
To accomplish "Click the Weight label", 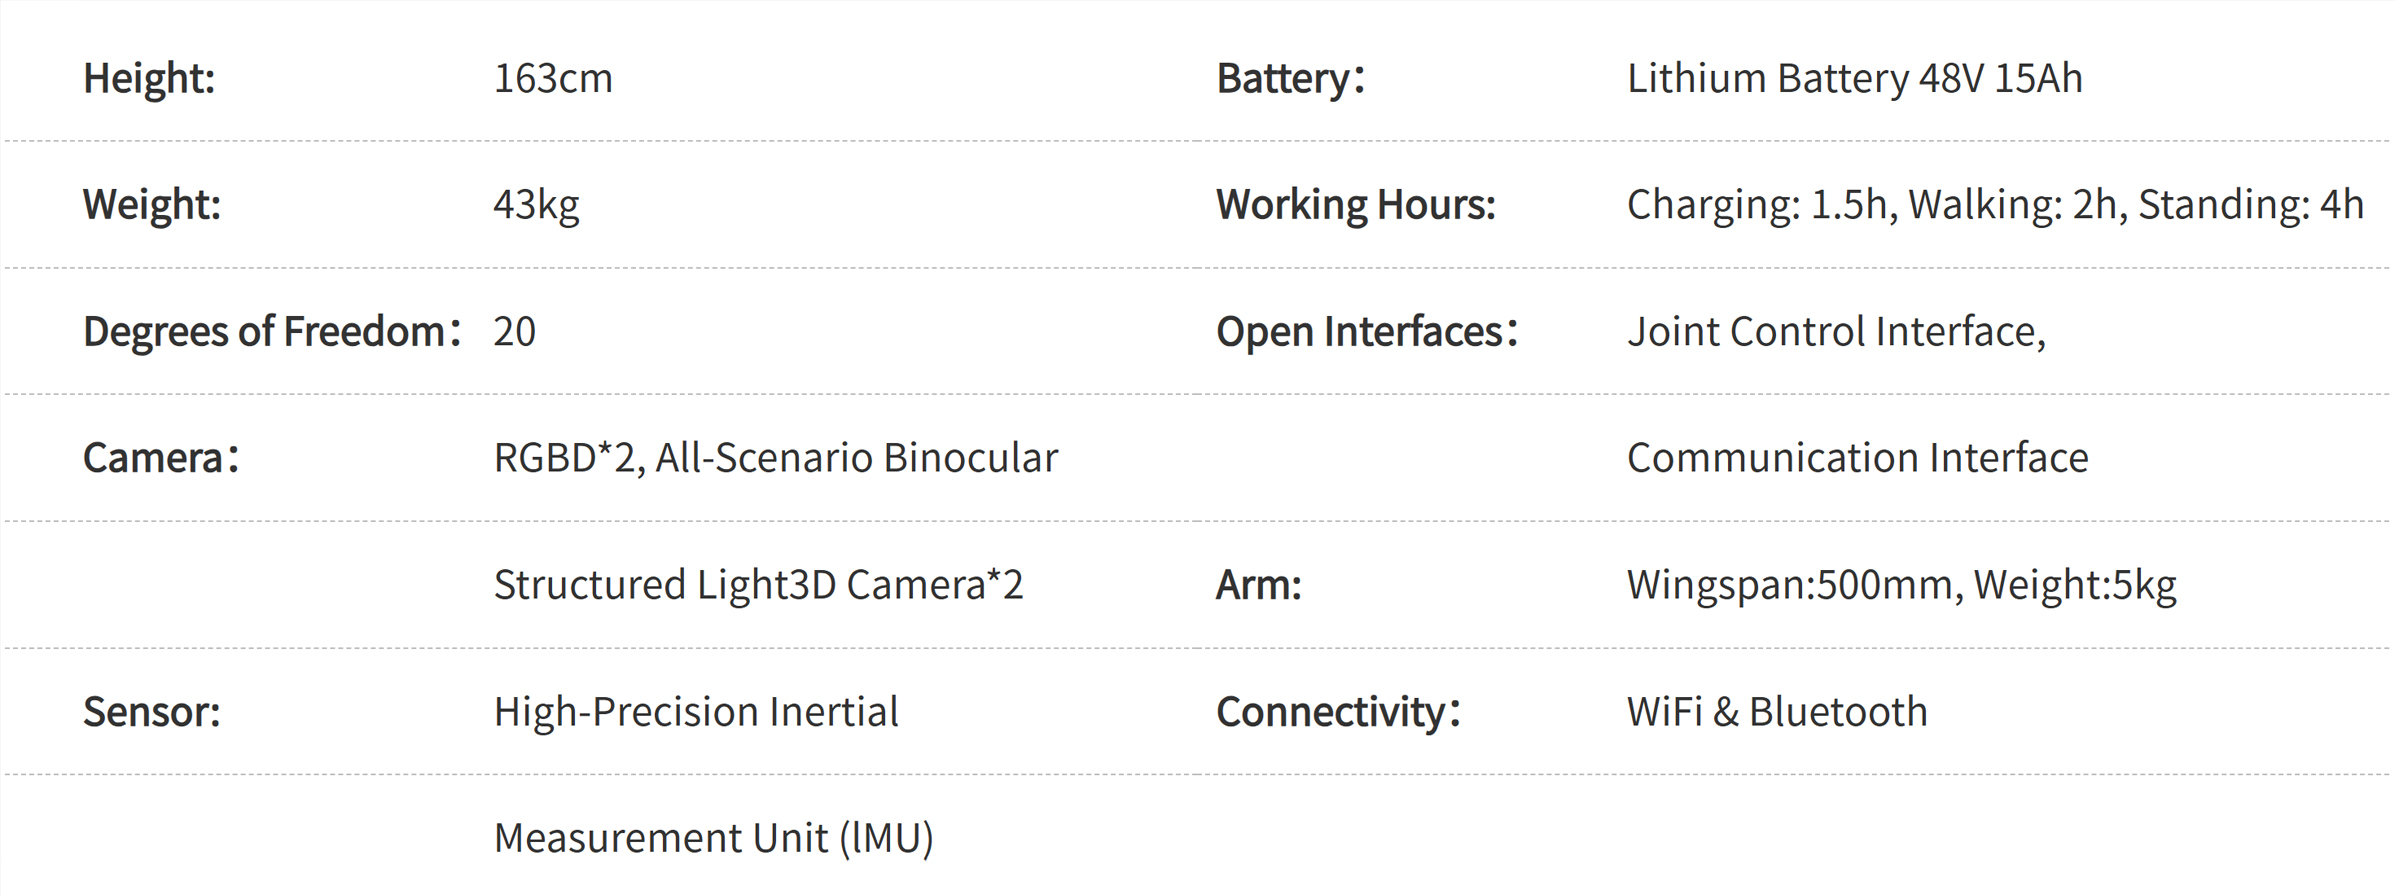I will 152,204.
